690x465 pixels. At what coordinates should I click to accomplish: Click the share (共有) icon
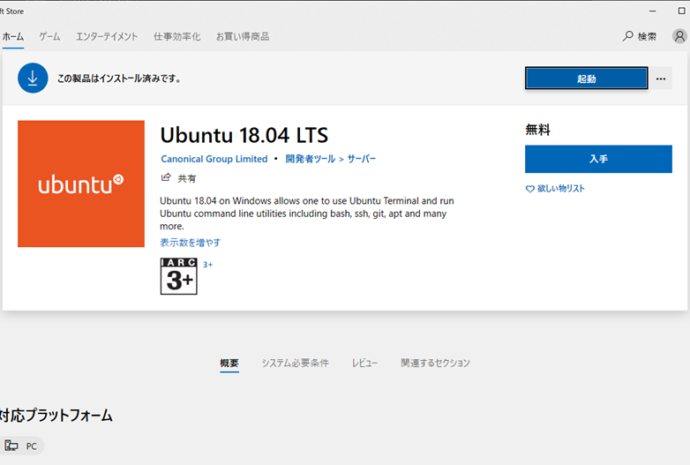(167, 178)
